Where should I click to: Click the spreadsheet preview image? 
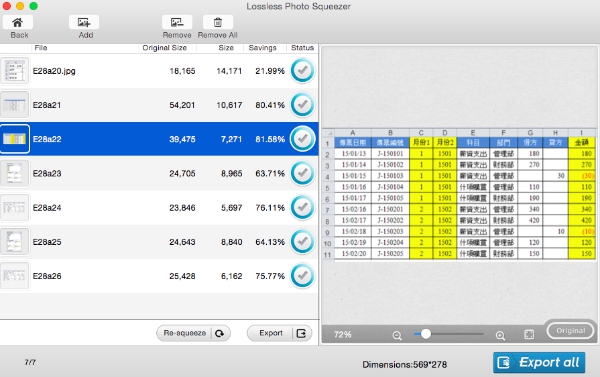pyautogui.click(x=459, y=195)
